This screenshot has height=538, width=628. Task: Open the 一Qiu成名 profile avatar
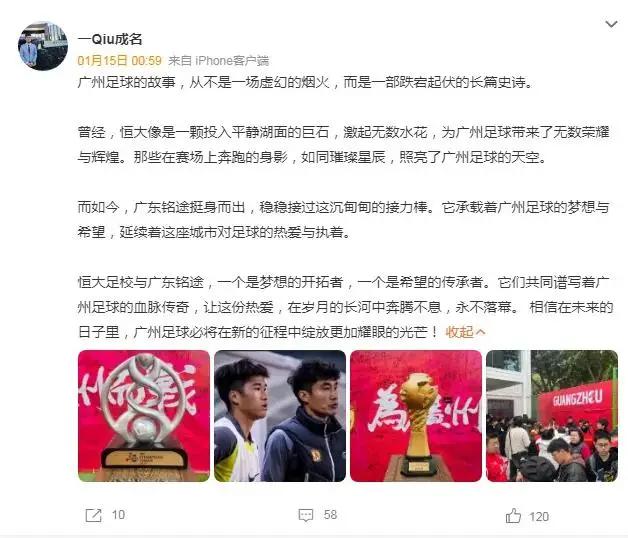pyautogui.click(x=43, y=46)
